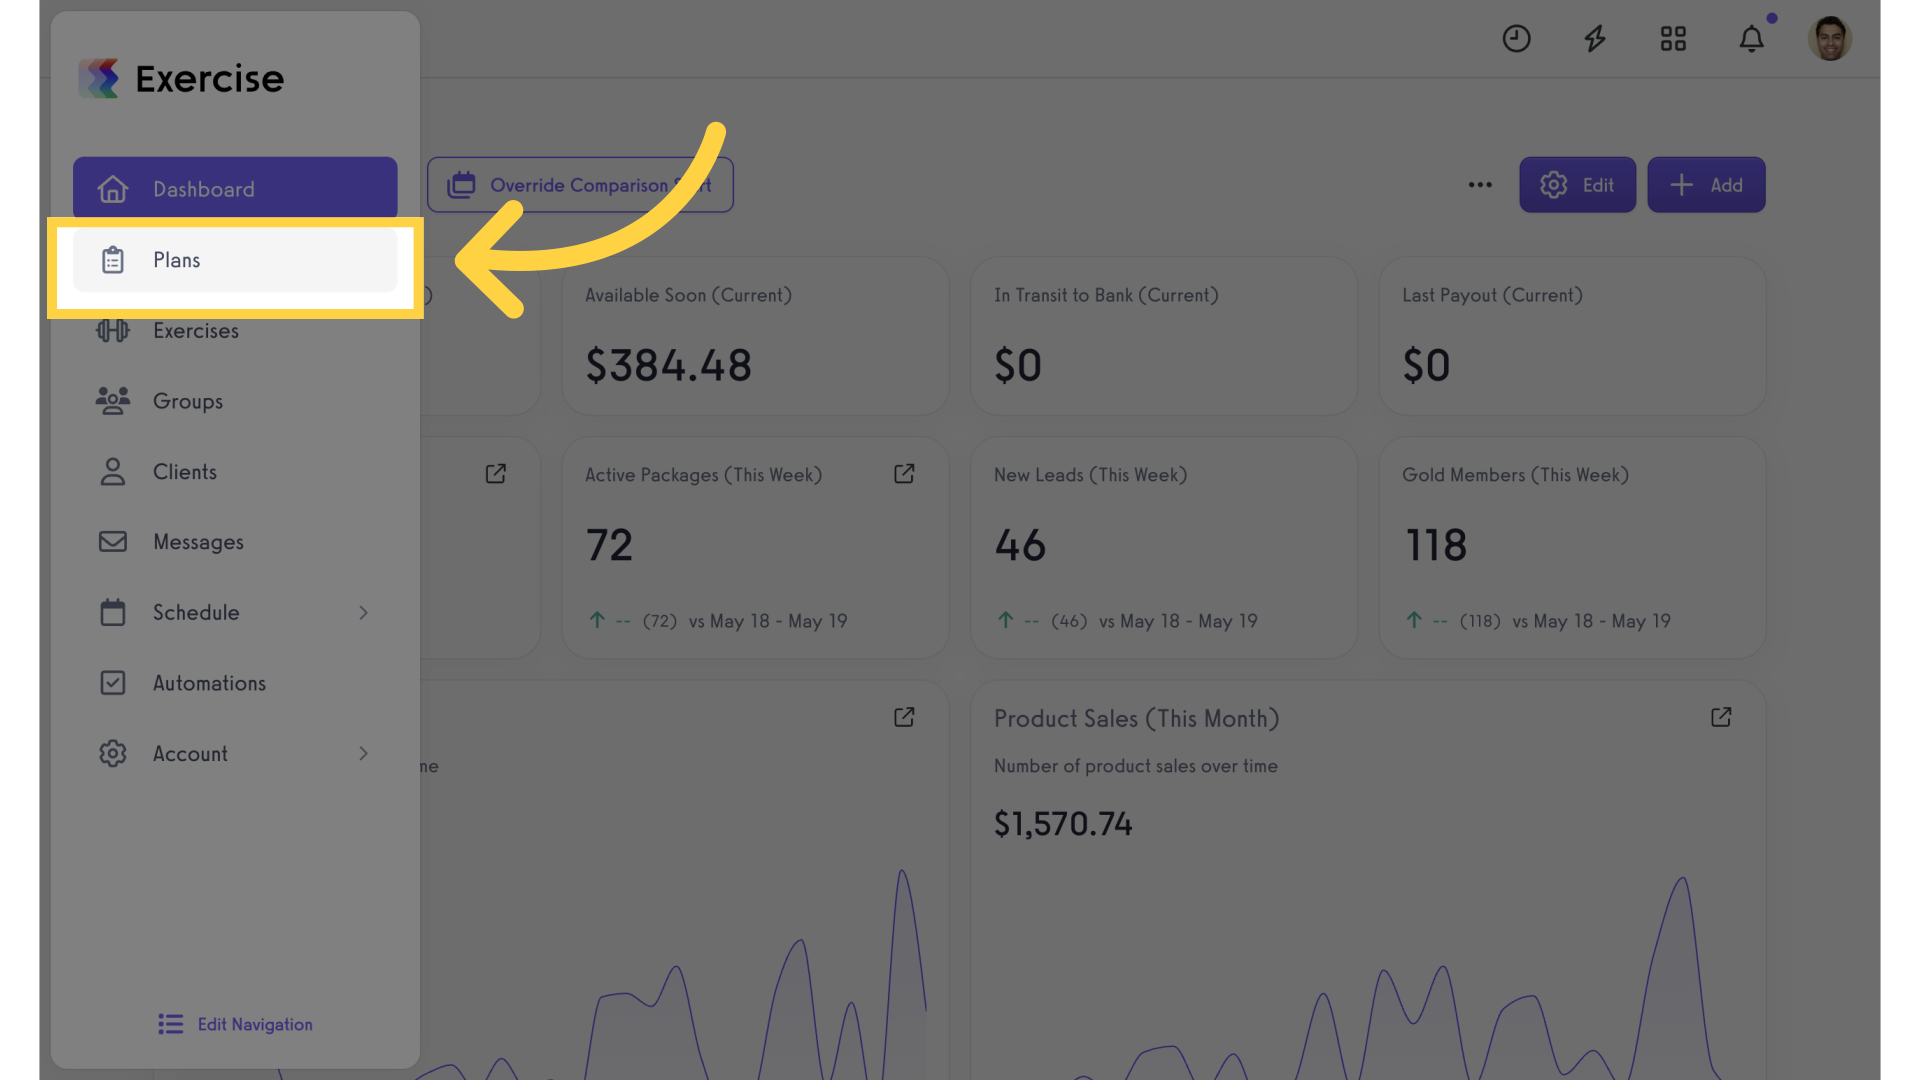The image size is (1920, 1080).
Task: Click In Transit to Bank (Current) label
Action: pos(1106,296)
